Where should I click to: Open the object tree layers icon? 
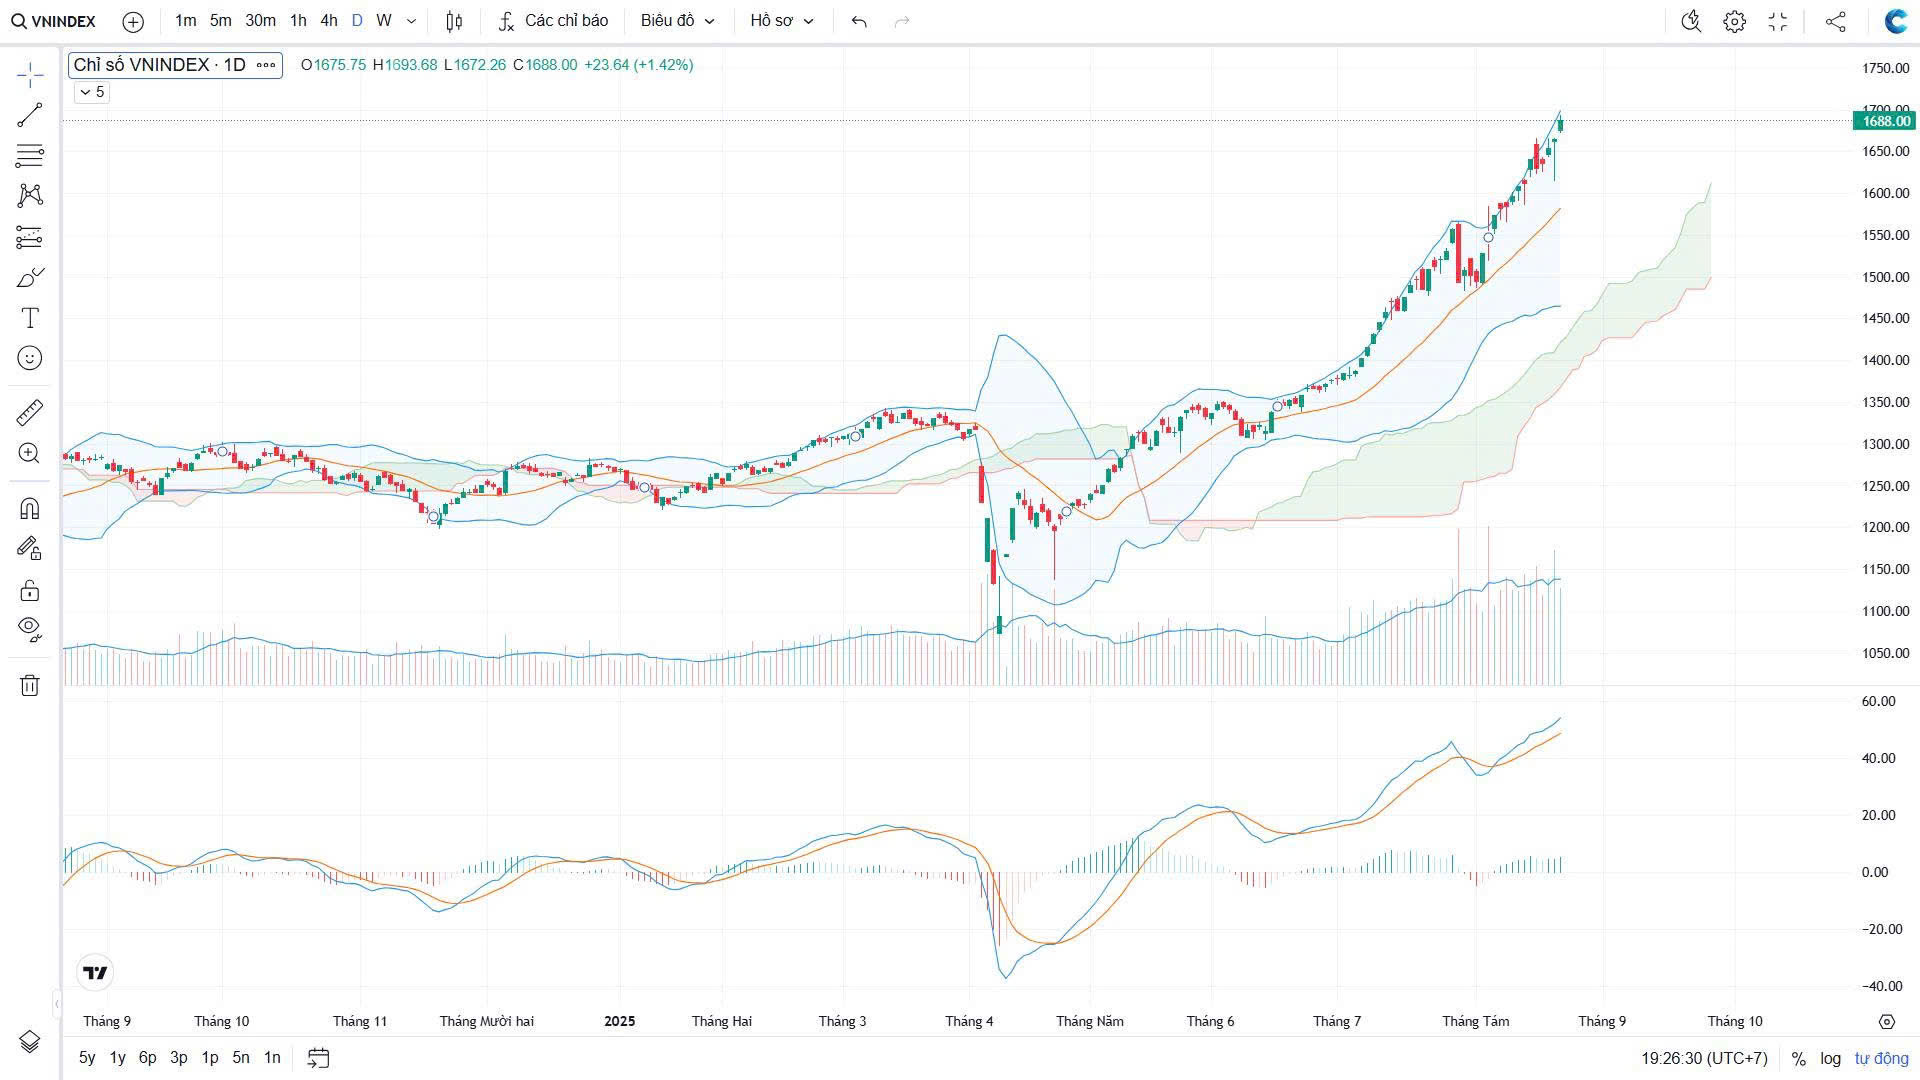point(30,1042)
